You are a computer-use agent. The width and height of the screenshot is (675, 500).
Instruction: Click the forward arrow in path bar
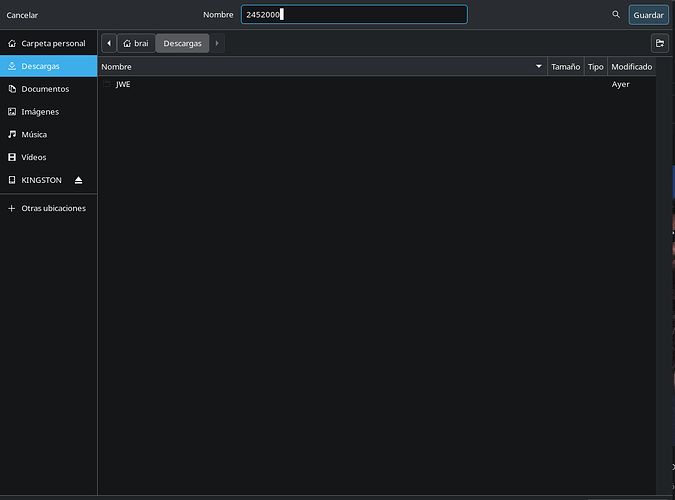[x=218, y=43]
